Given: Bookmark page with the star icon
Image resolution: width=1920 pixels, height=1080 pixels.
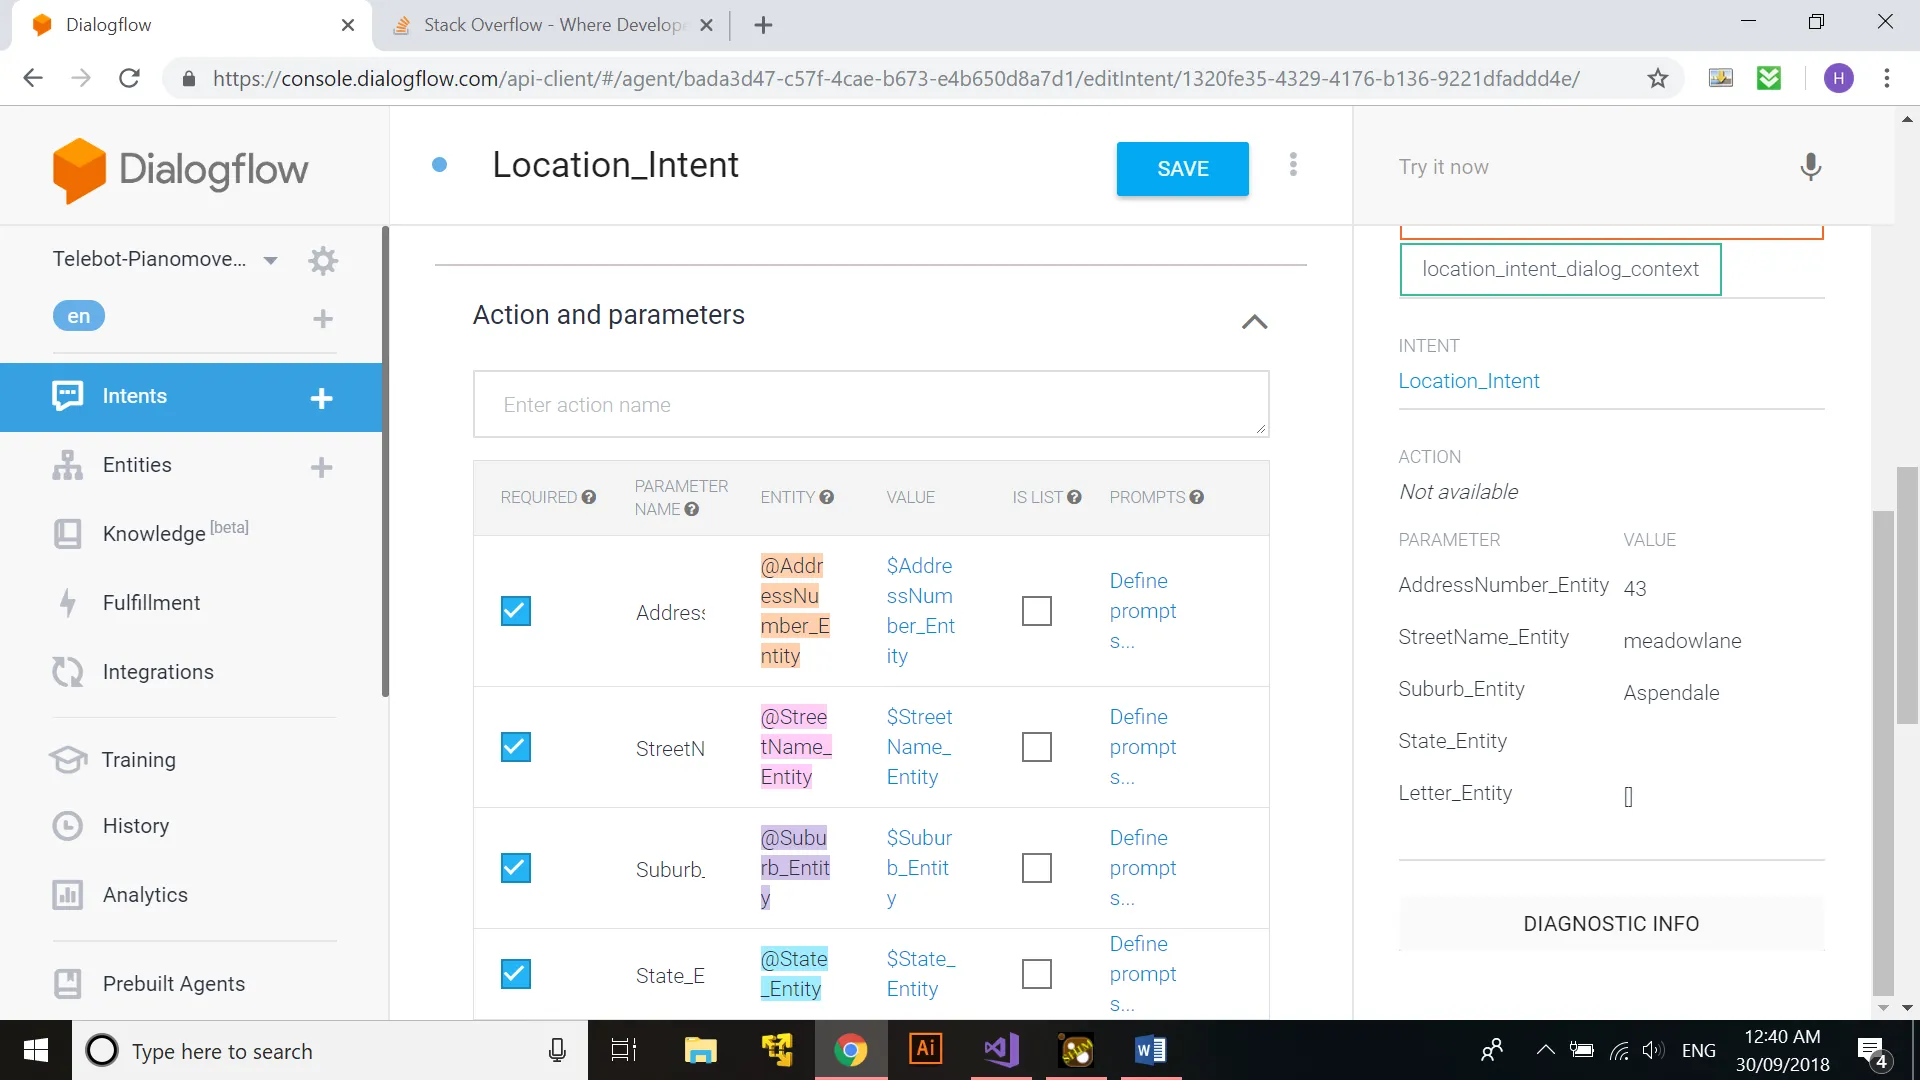Looking at the screenshot, I should point(1658,78).
